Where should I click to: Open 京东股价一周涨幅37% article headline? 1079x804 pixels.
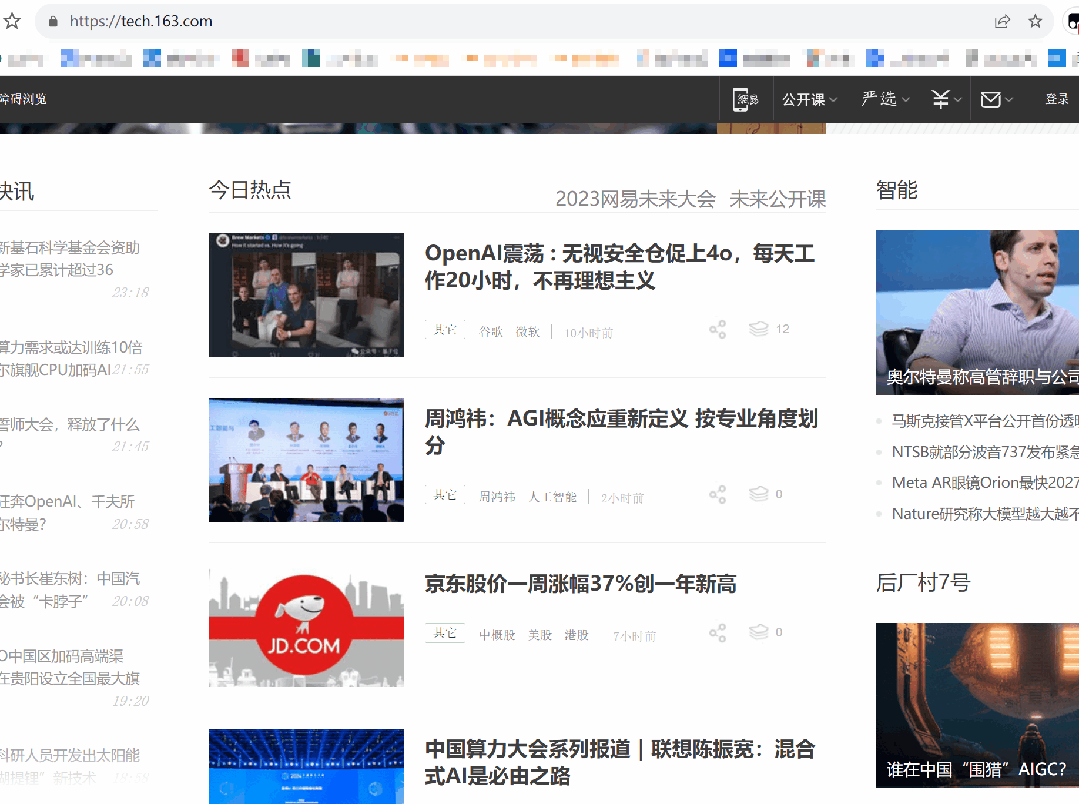(580, 584)
